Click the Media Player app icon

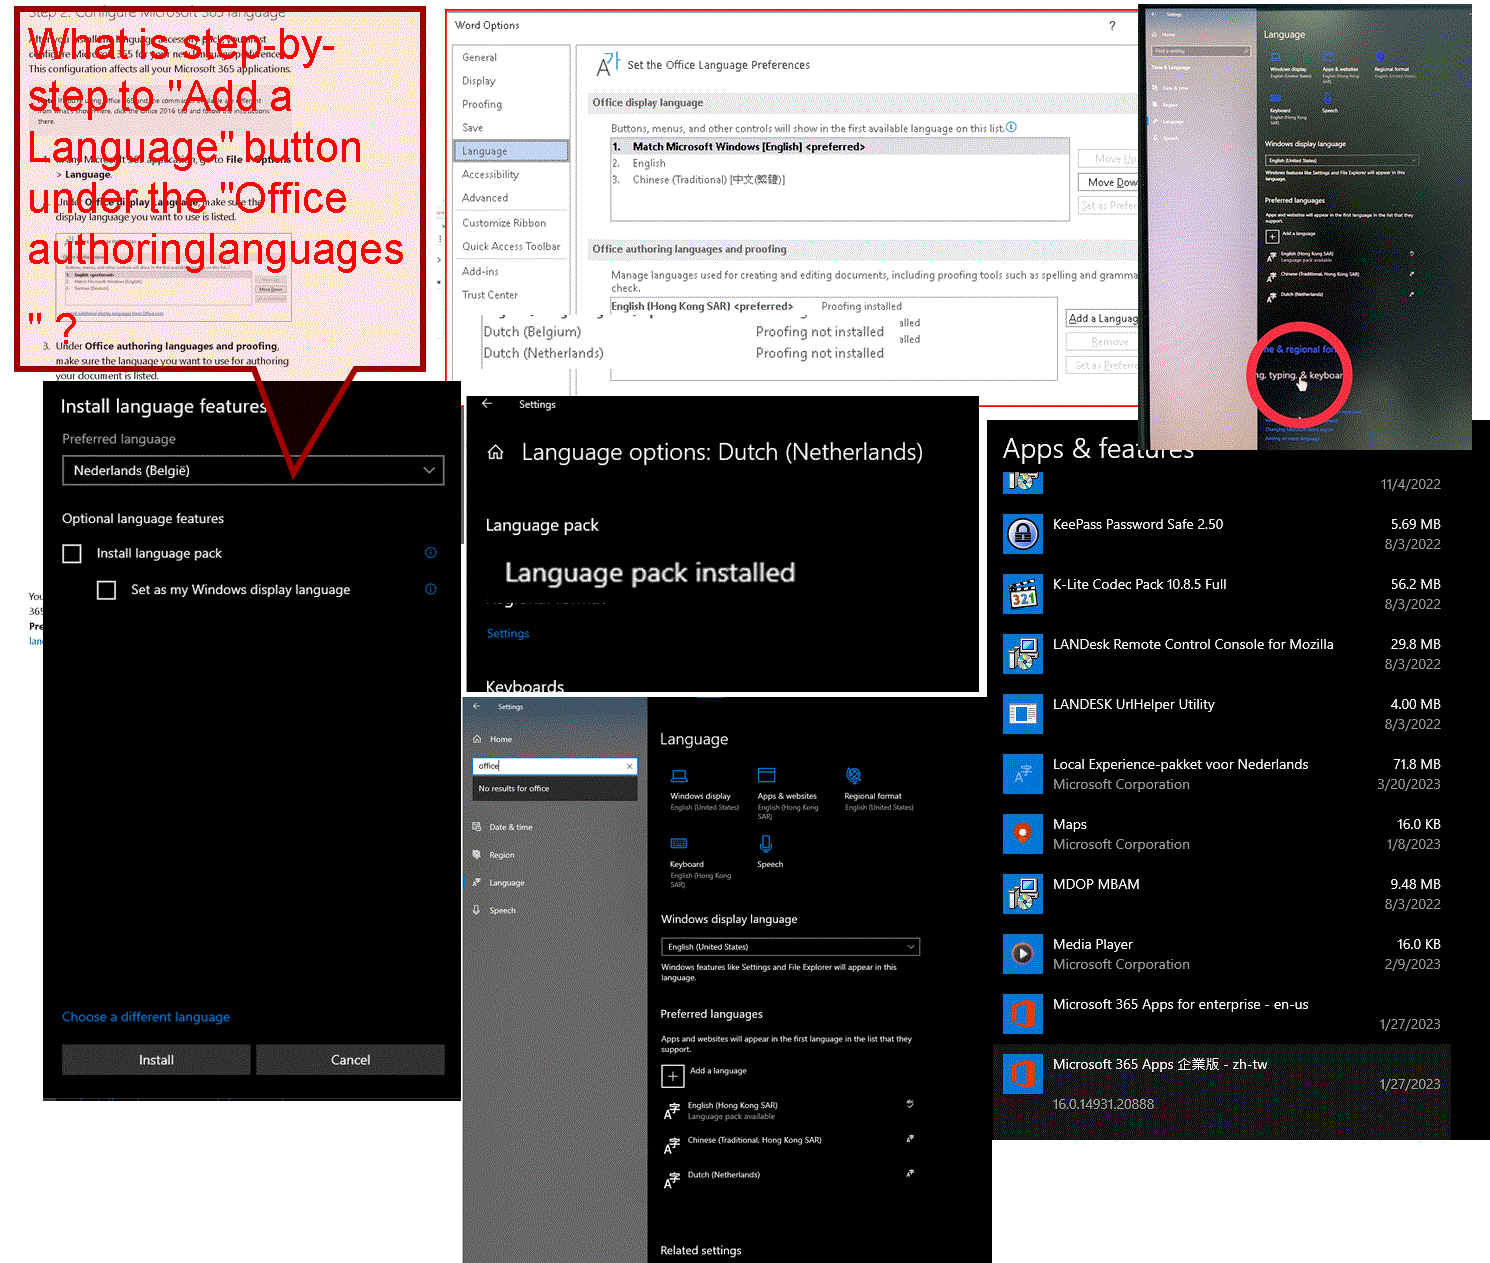tap(1022, 954)
